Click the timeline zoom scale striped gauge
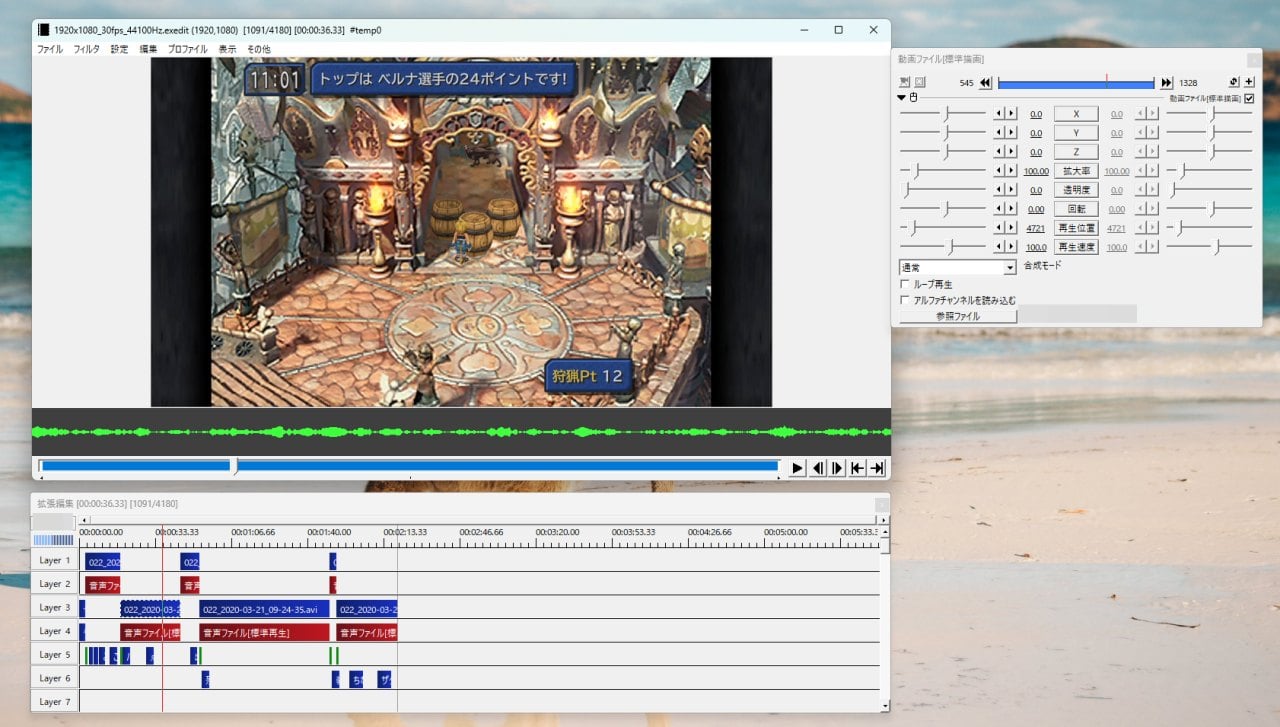The height and width of the screenshot is (727, 1280). (54, 540)
